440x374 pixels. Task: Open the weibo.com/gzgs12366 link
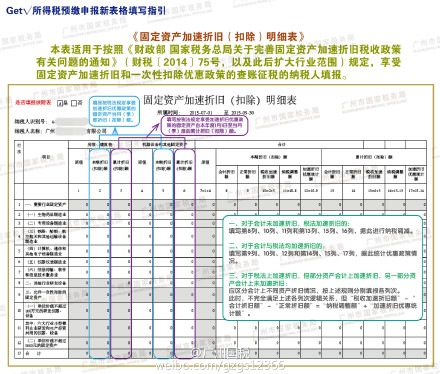220,365
